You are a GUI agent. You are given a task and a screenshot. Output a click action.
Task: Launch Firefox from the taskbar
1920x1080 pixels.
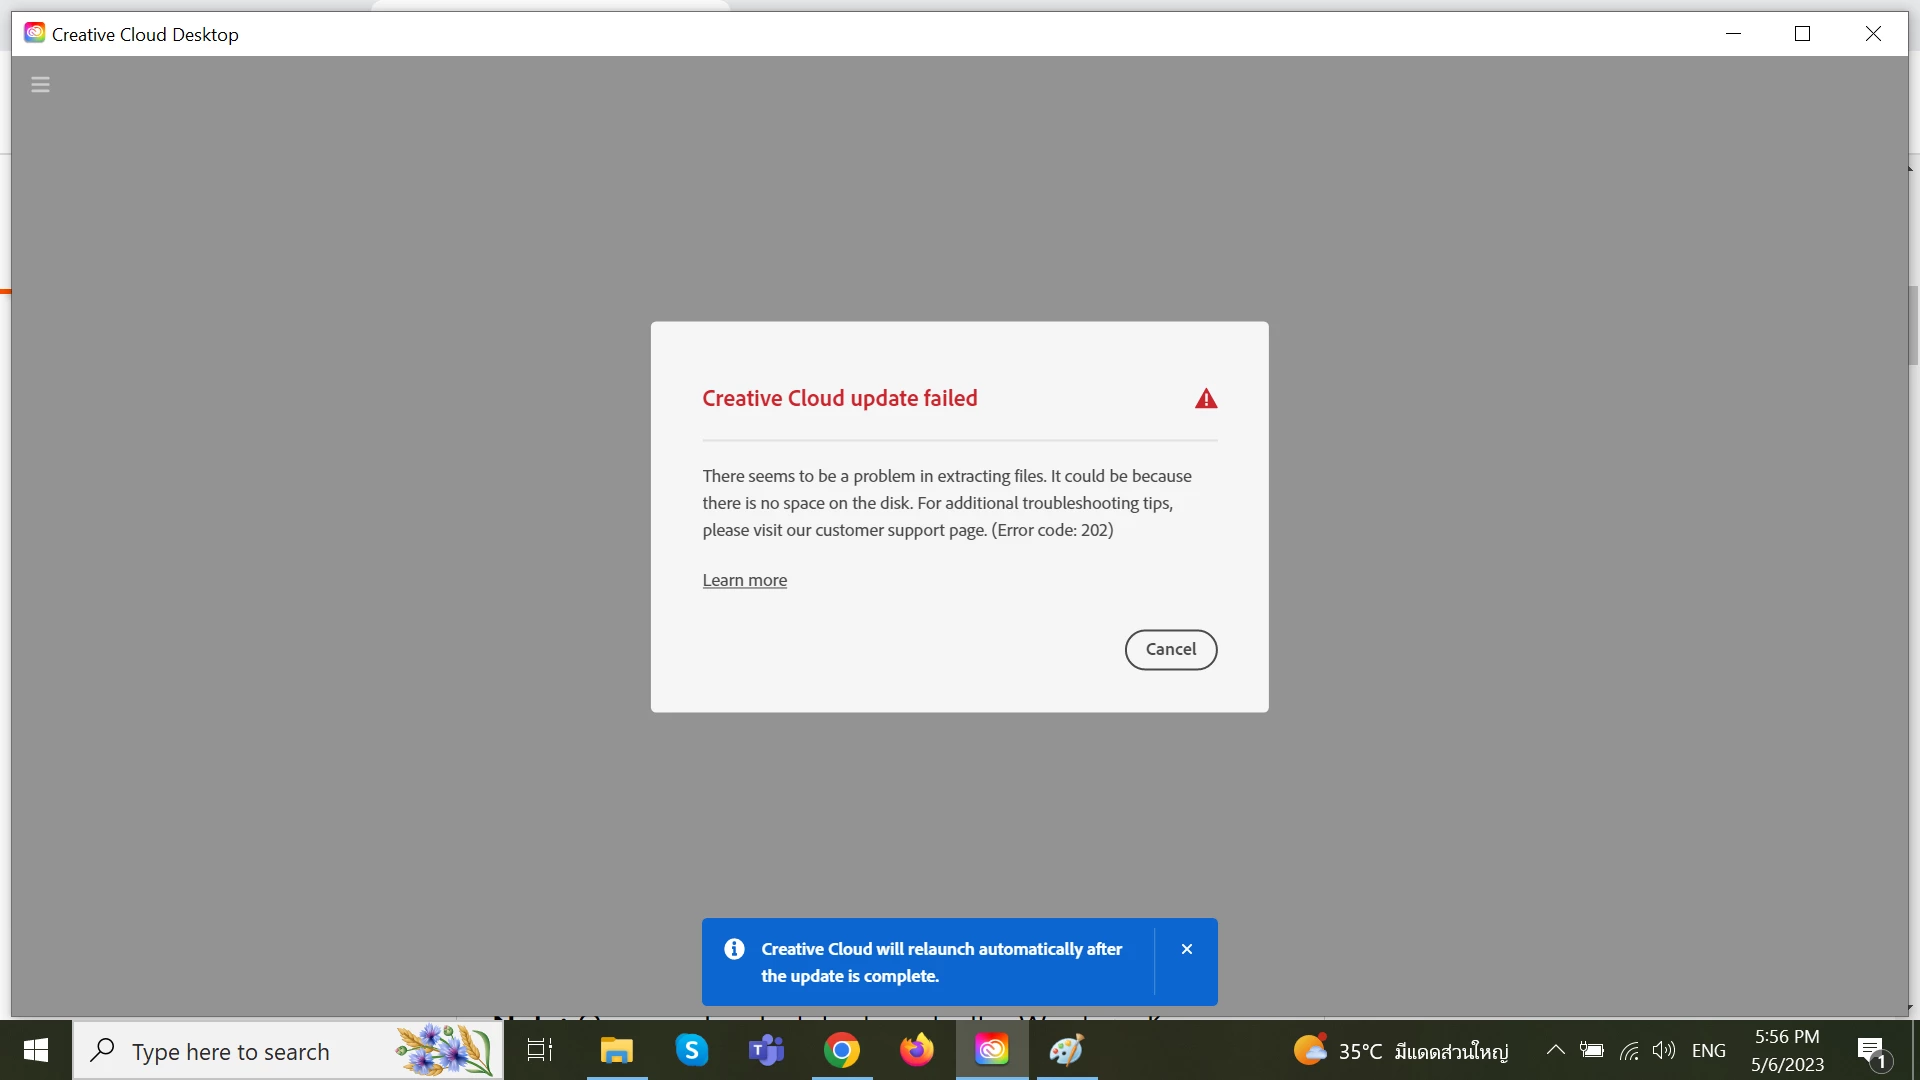(916, 1050)
